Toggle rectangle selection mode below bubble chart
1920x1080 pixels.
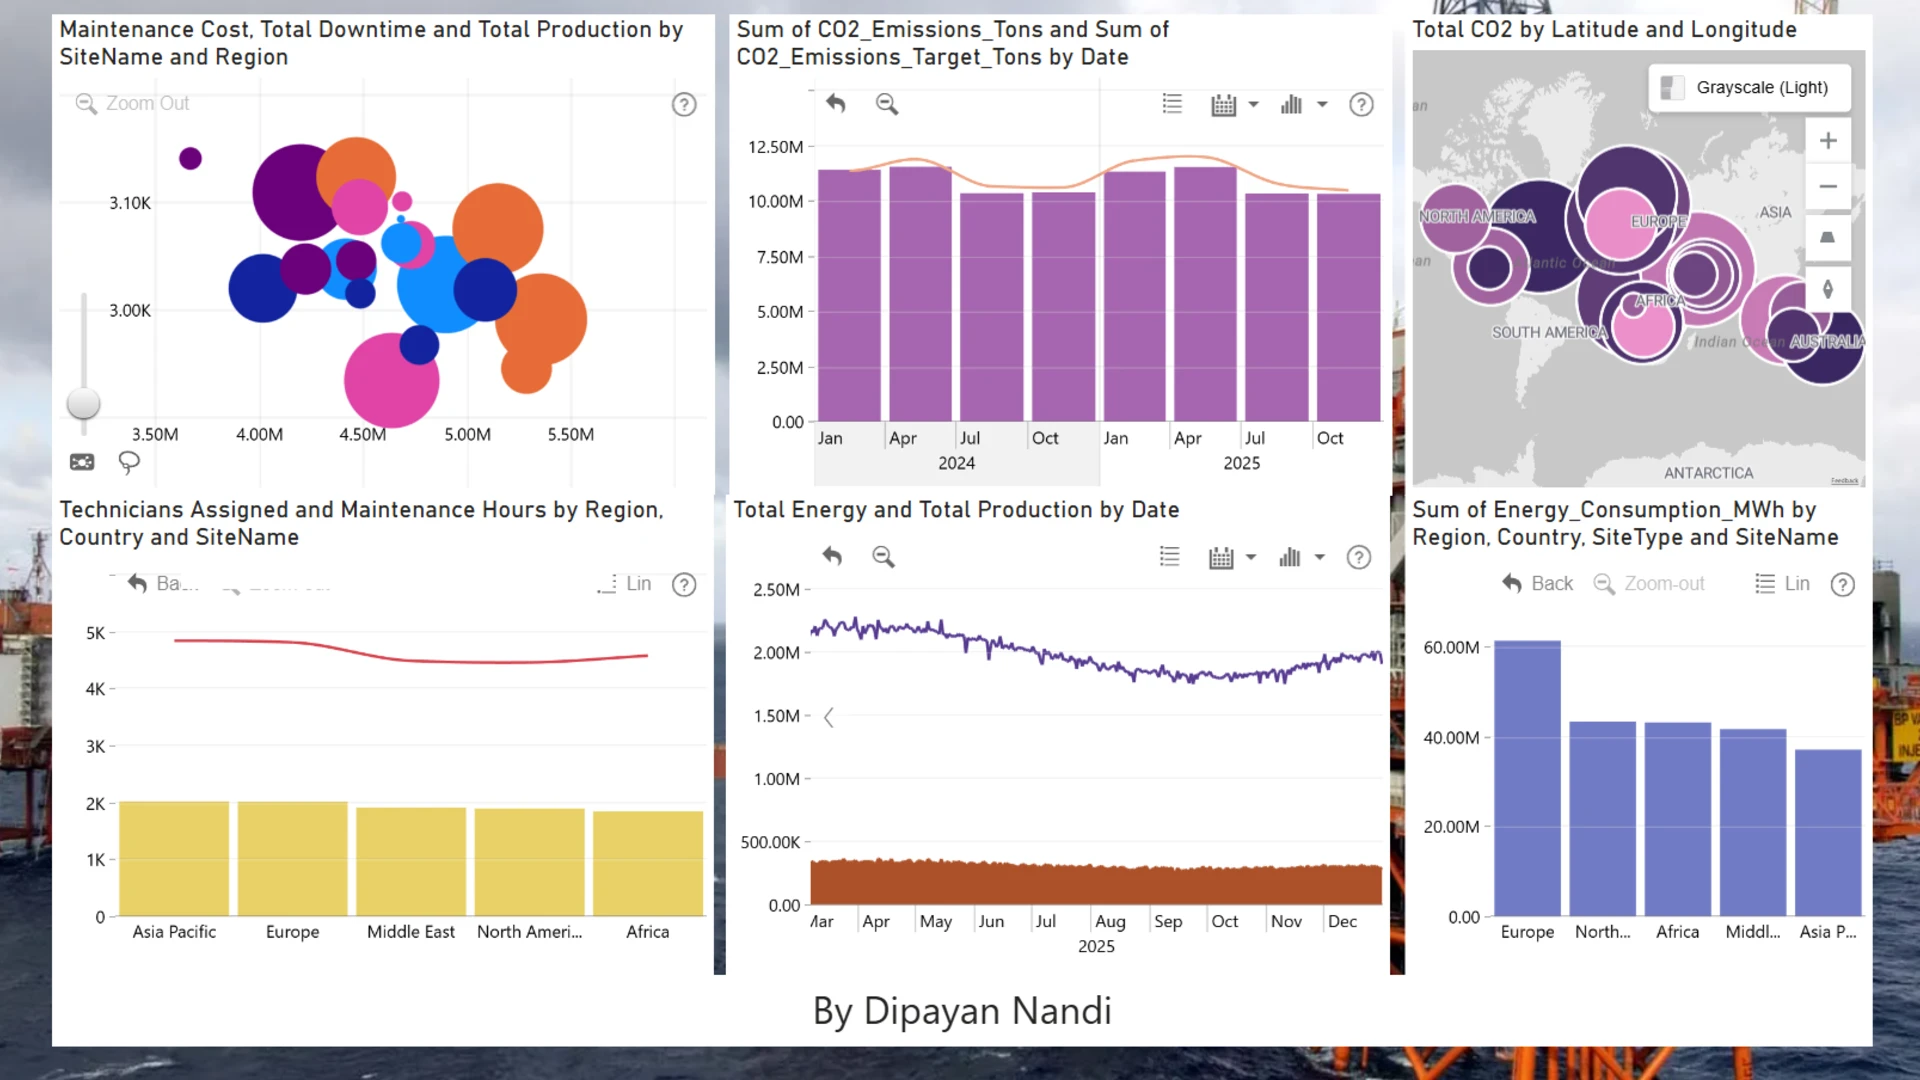[x=82, y=462]
